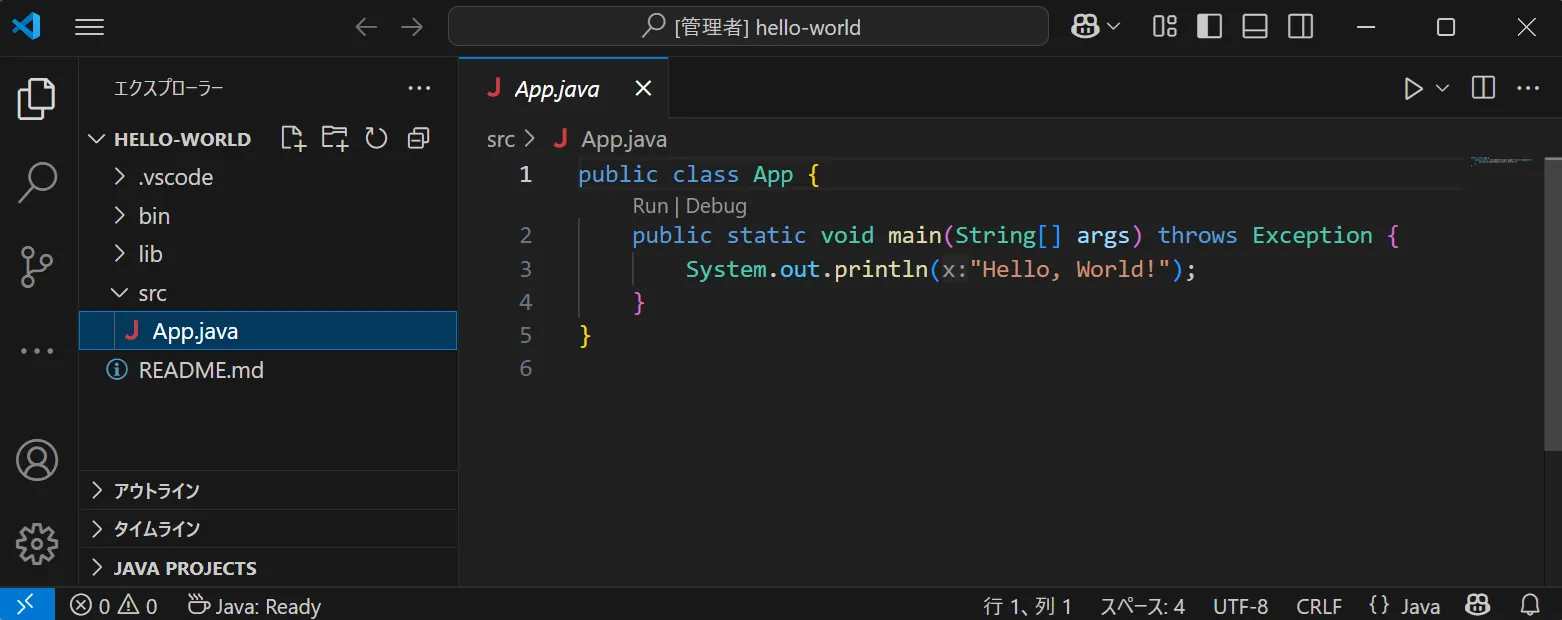Open the Customize Layout icon
The image size is (1562, 620).
(x=1164, y=27)
